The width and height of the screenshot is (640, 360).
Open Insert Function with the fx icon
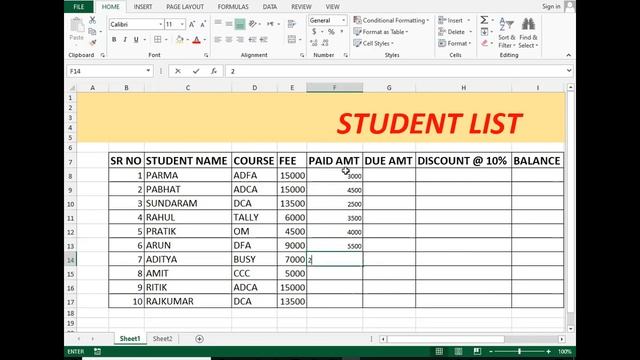tap(213, 71)
